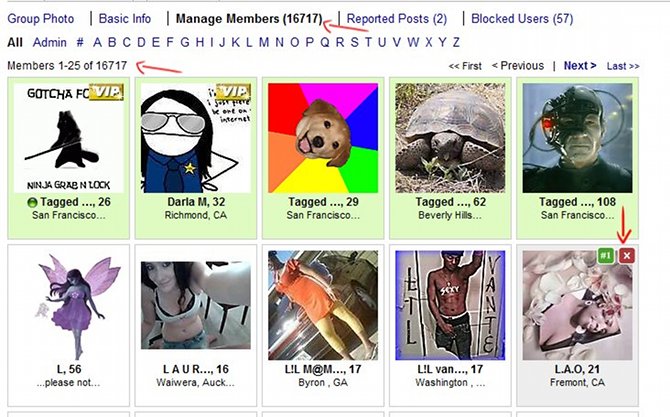Filter members starting with letter Z
Screen dimensions: 670x417
click(x=456, y=42)
